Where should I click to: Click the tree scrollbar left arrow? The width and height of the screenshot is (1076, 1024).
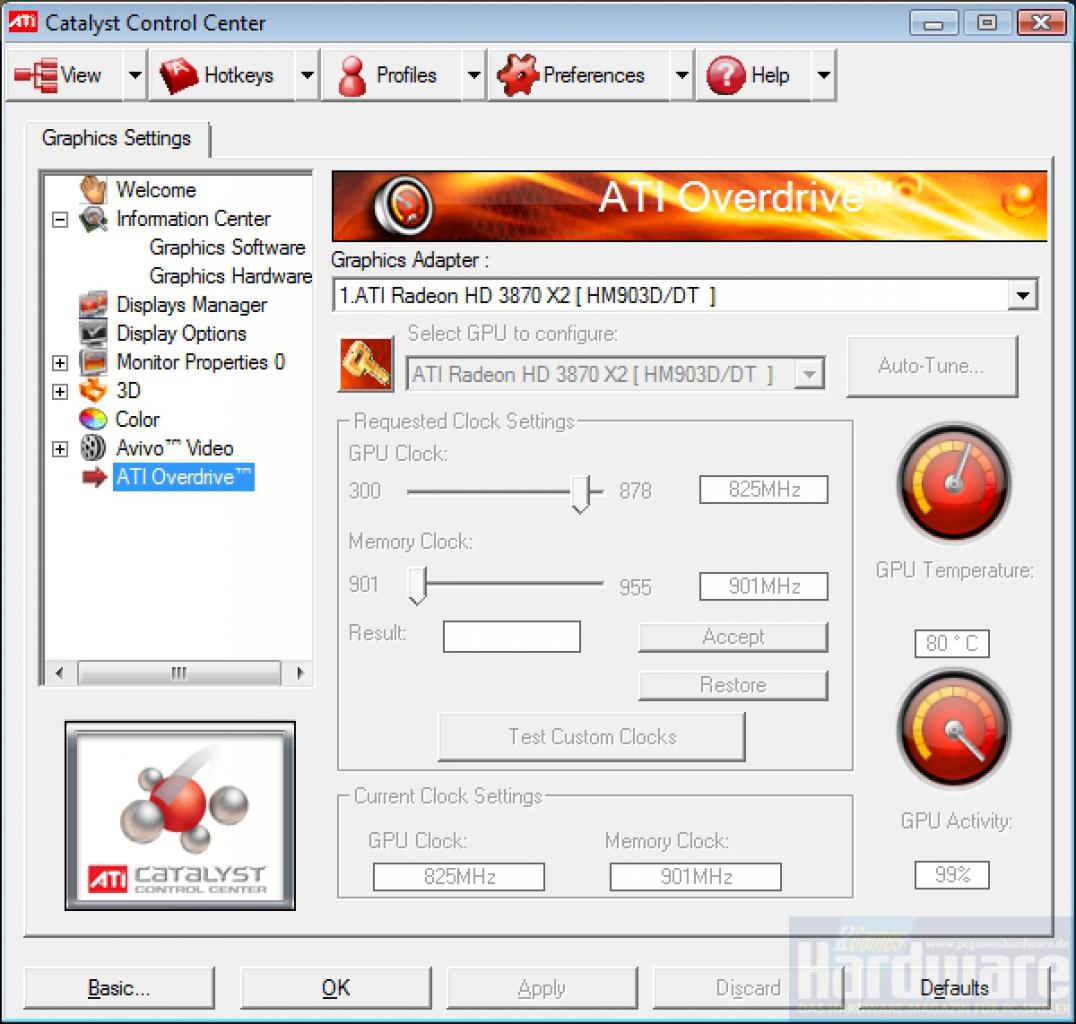click(x=59, y=673)
